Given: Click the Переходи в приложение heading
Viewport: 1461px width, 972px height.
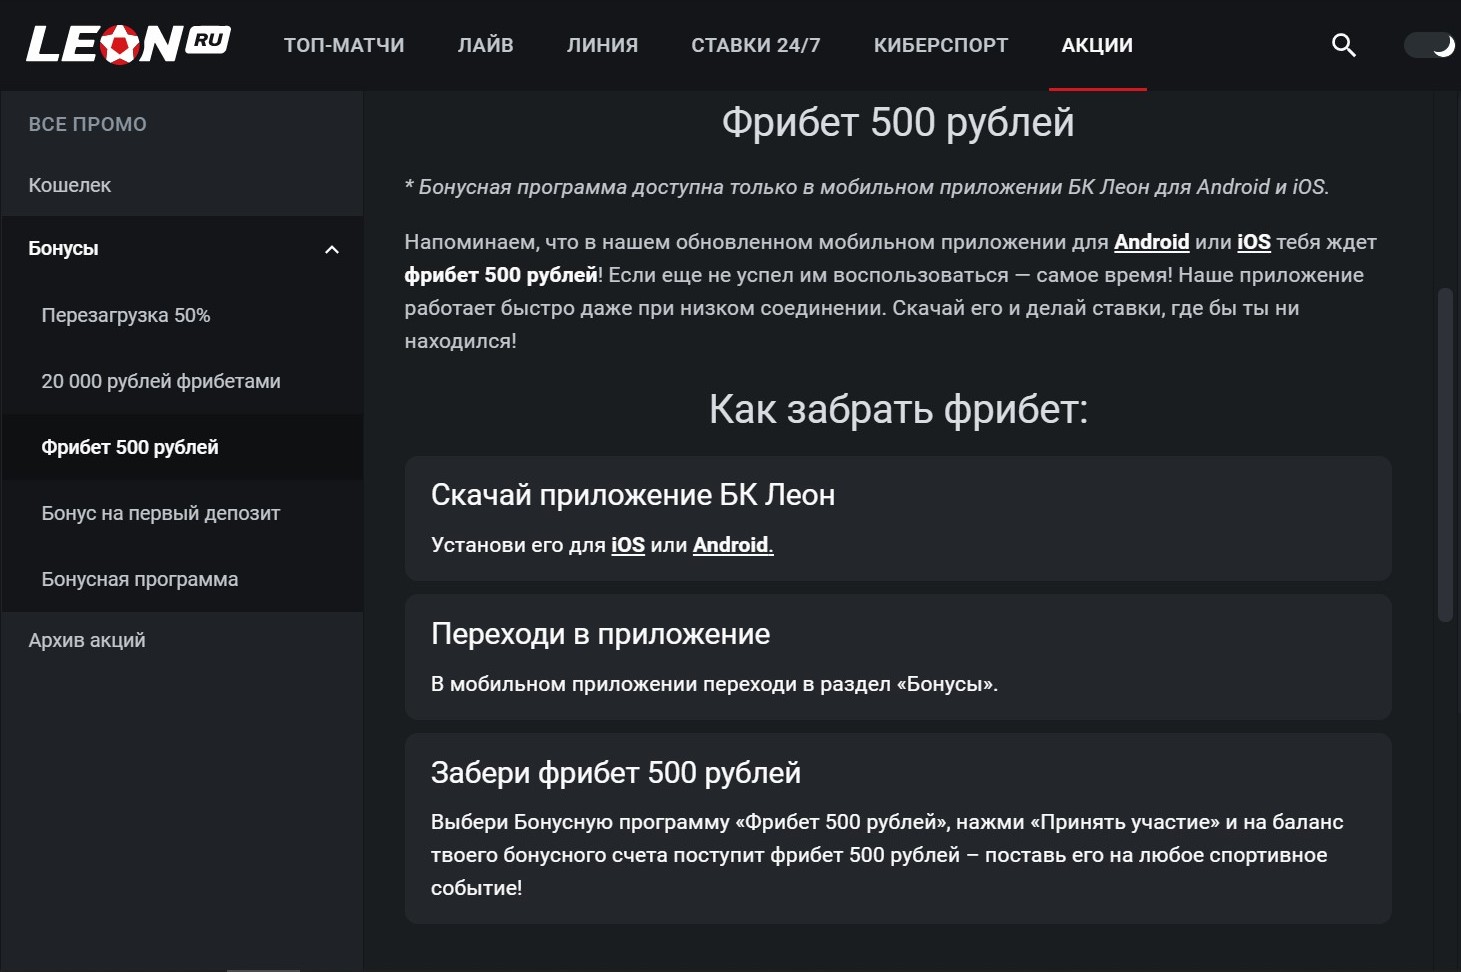Looking at the screenshot, I should 601,634.
